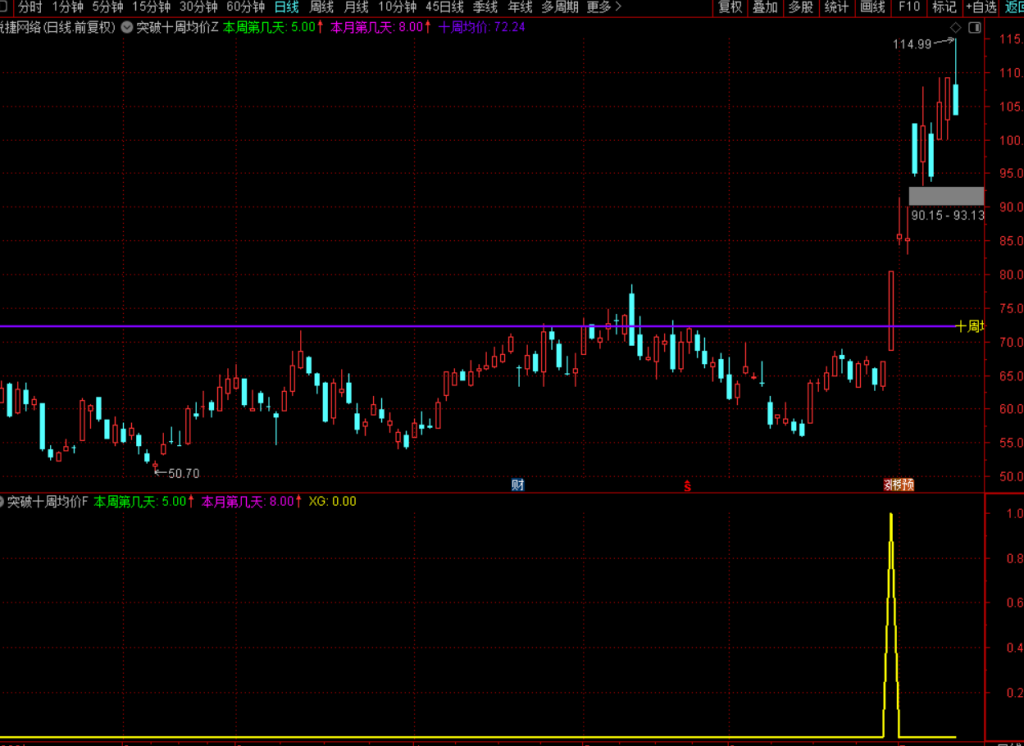Click the red S marker icon
Screen dimensions: 1024x746
point(687,485)
